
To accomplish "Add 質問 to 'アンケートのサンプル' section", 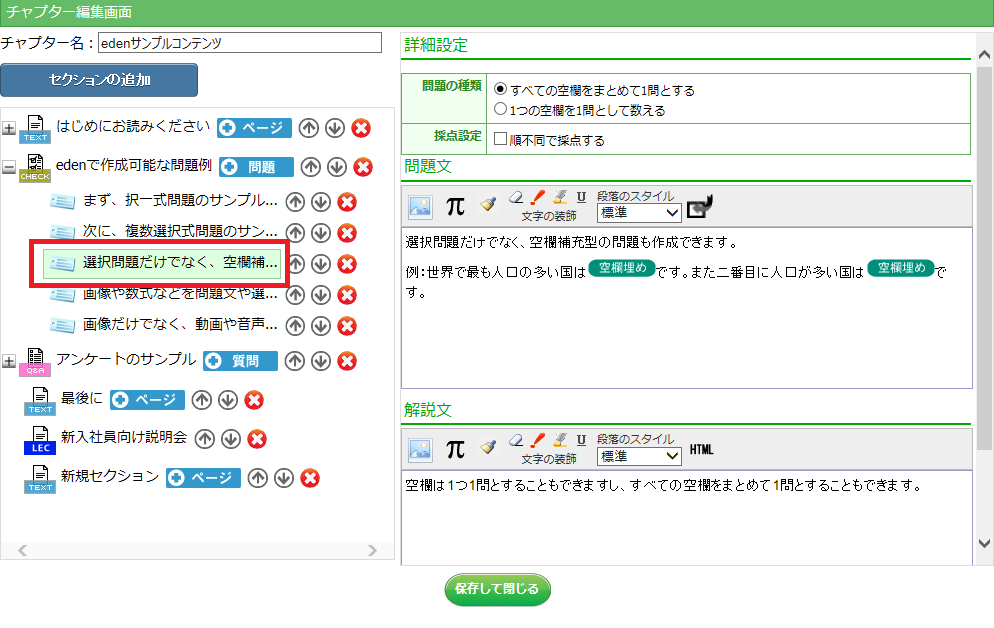I will pyautogui.click(x=240, y=361).
